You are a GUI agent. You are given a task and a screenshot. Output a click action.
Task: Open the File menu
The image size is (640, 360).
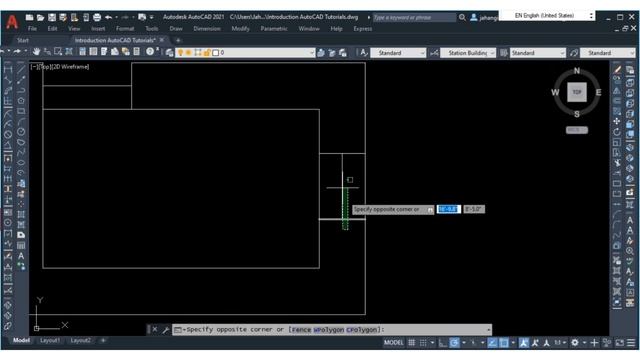point(32,29)
